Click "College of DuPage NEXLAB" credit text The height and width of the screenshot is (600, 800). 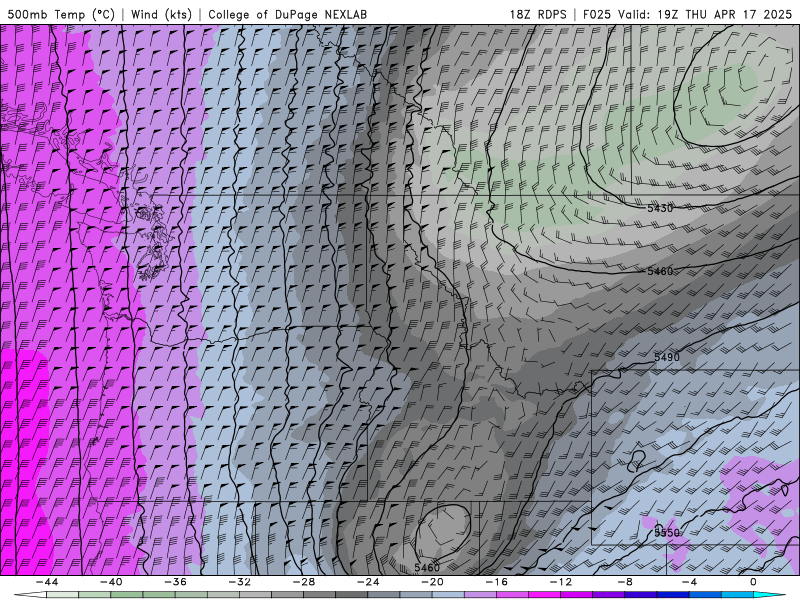tap(287, 14)
